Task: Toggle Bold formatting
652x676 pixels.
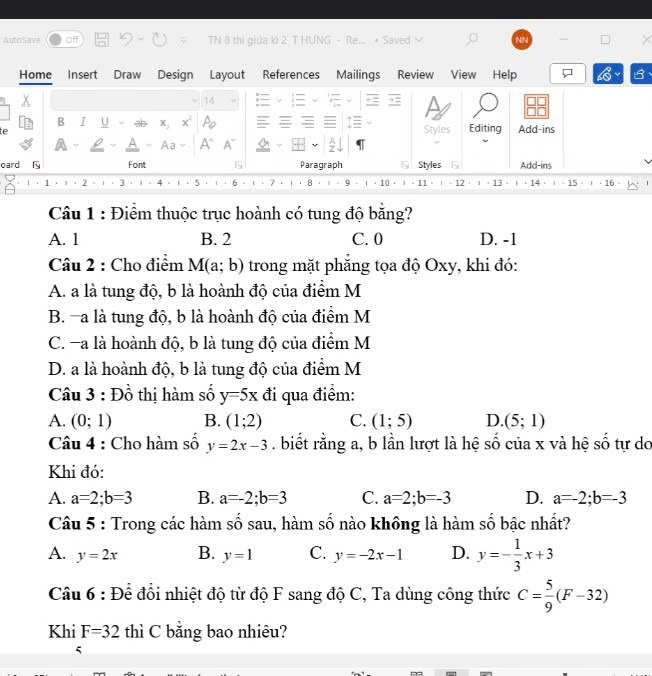Action: tap(60, 121)
